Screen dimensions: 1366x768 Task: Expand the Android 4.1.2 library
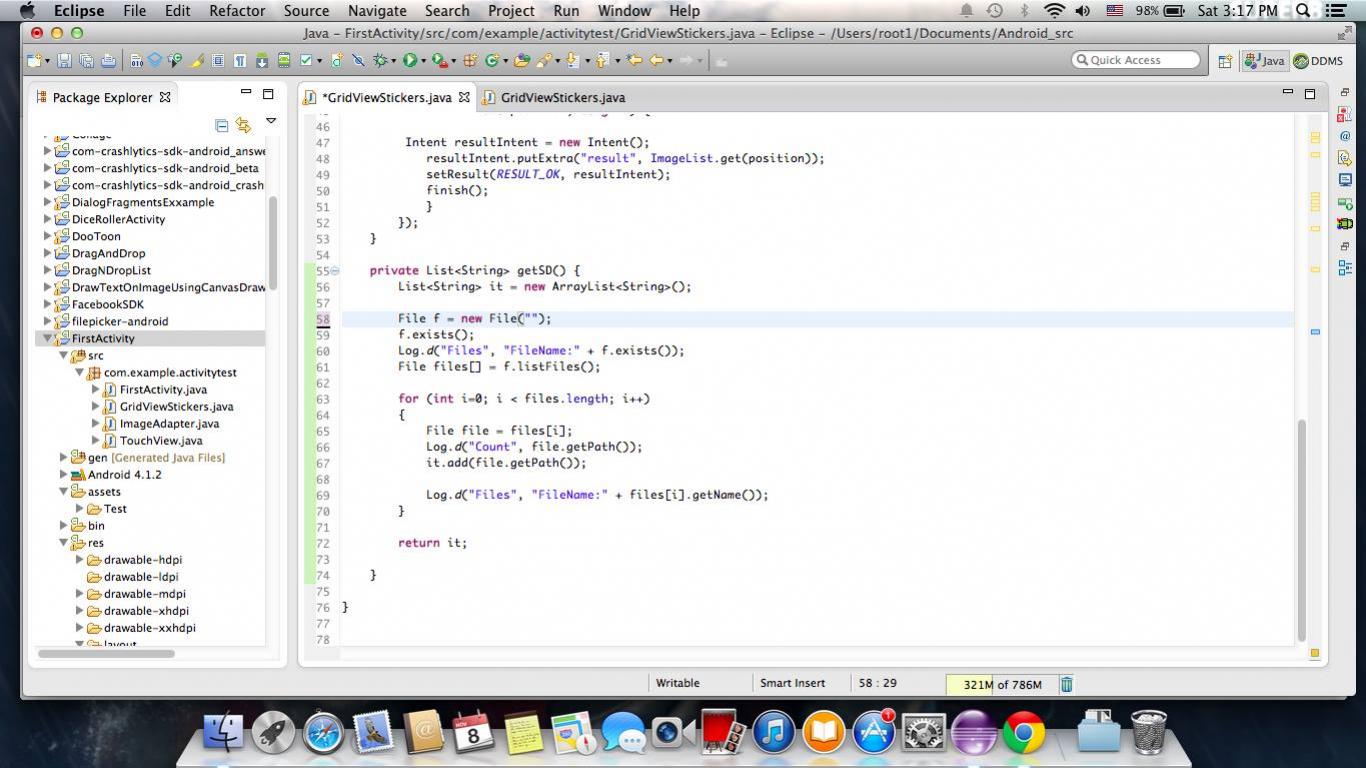click(x=63, y=474)
